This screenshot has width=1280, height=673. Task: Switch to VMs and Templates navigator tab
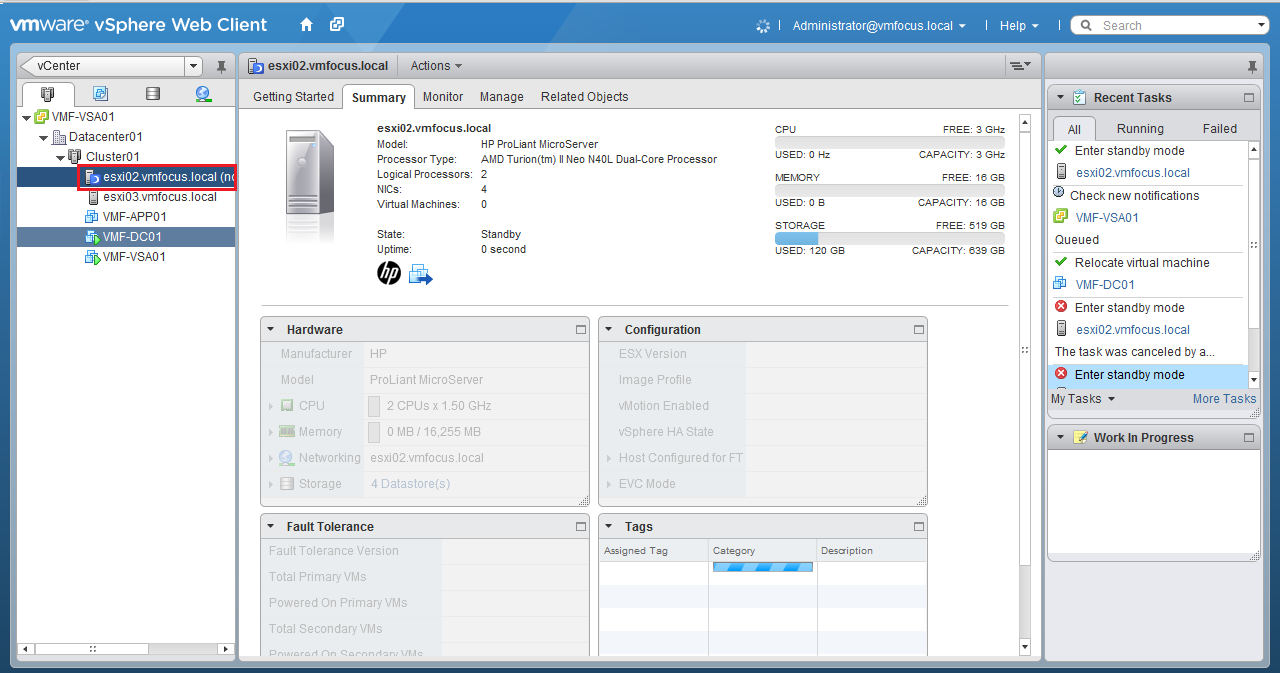tap(100, 94)
